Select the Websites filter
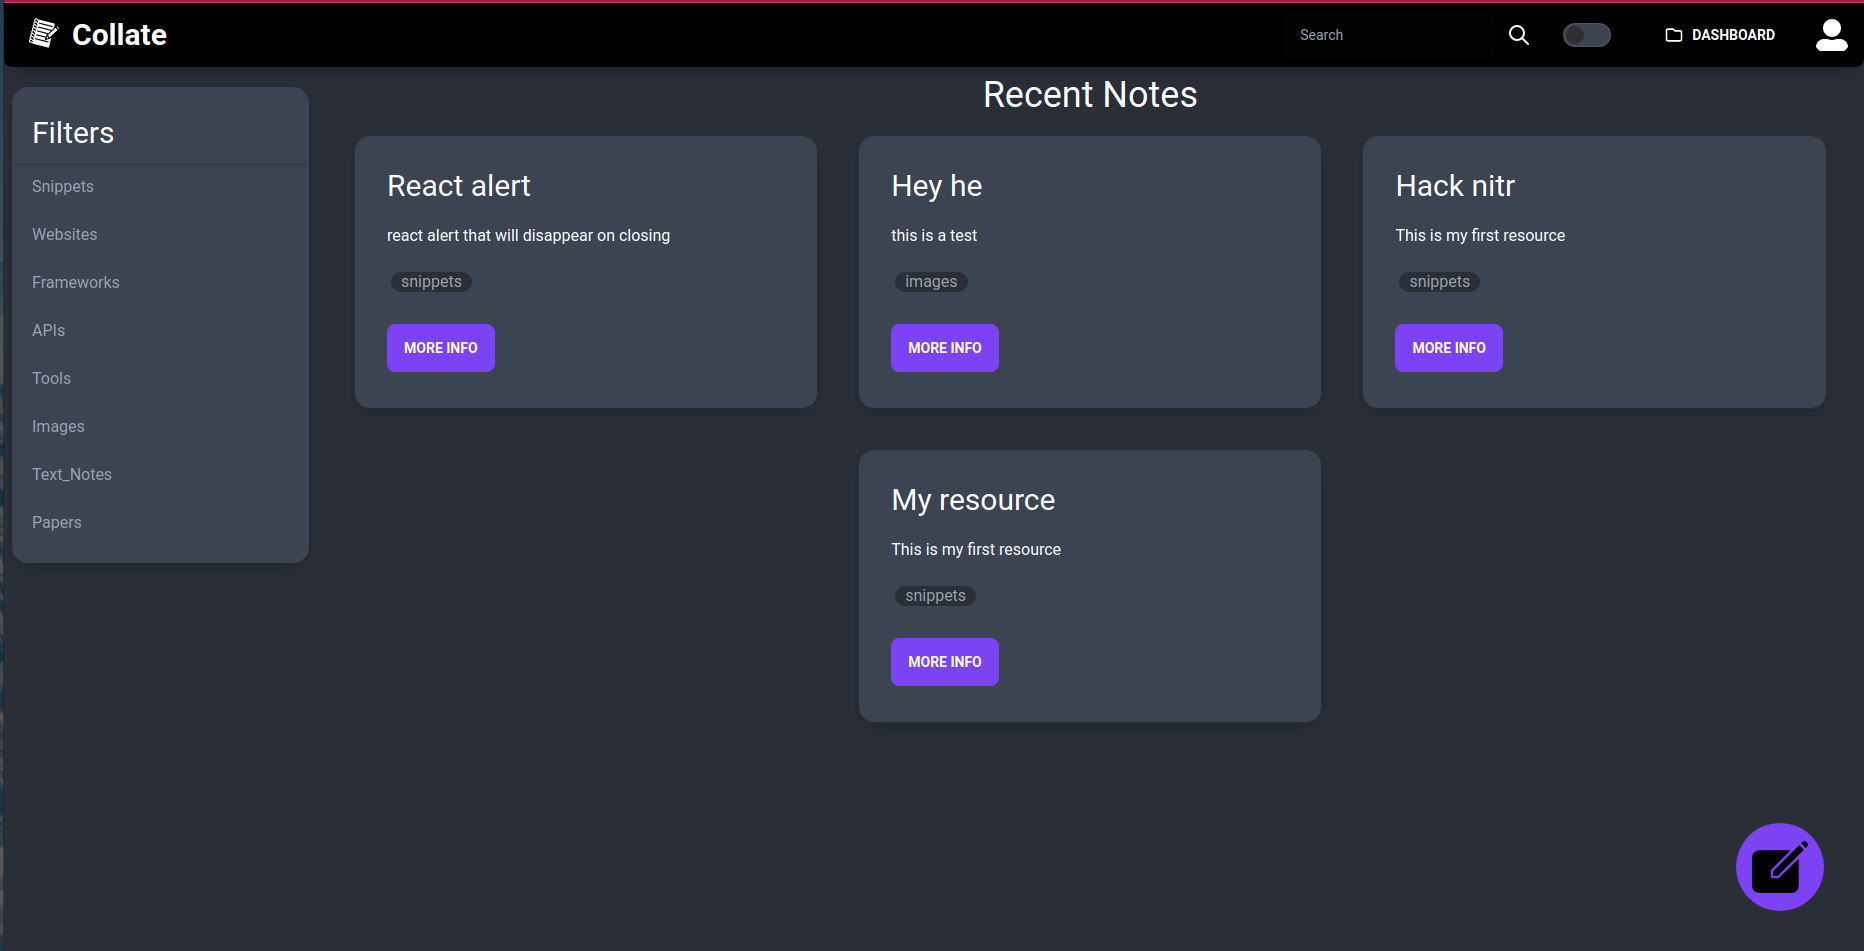 (64, 234)
